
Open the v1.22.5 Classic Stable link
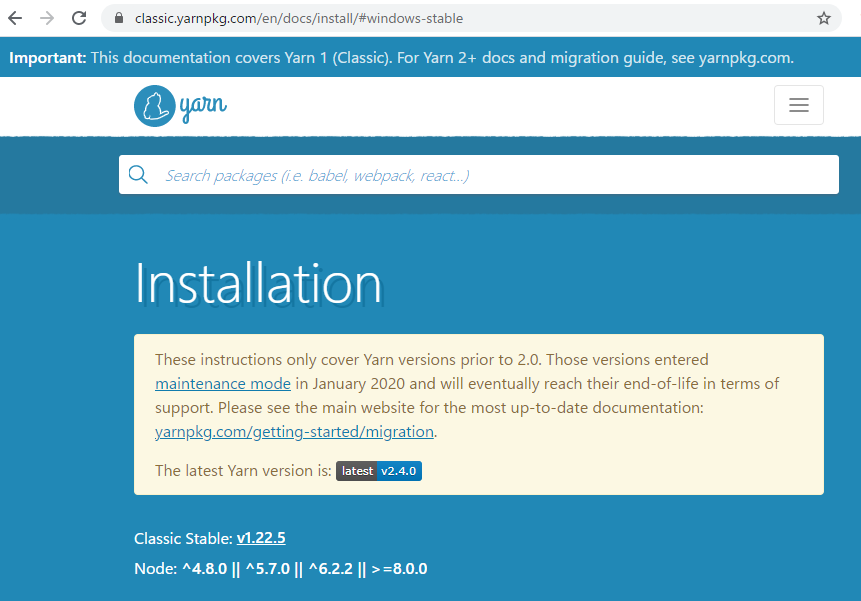pos(261,538)
